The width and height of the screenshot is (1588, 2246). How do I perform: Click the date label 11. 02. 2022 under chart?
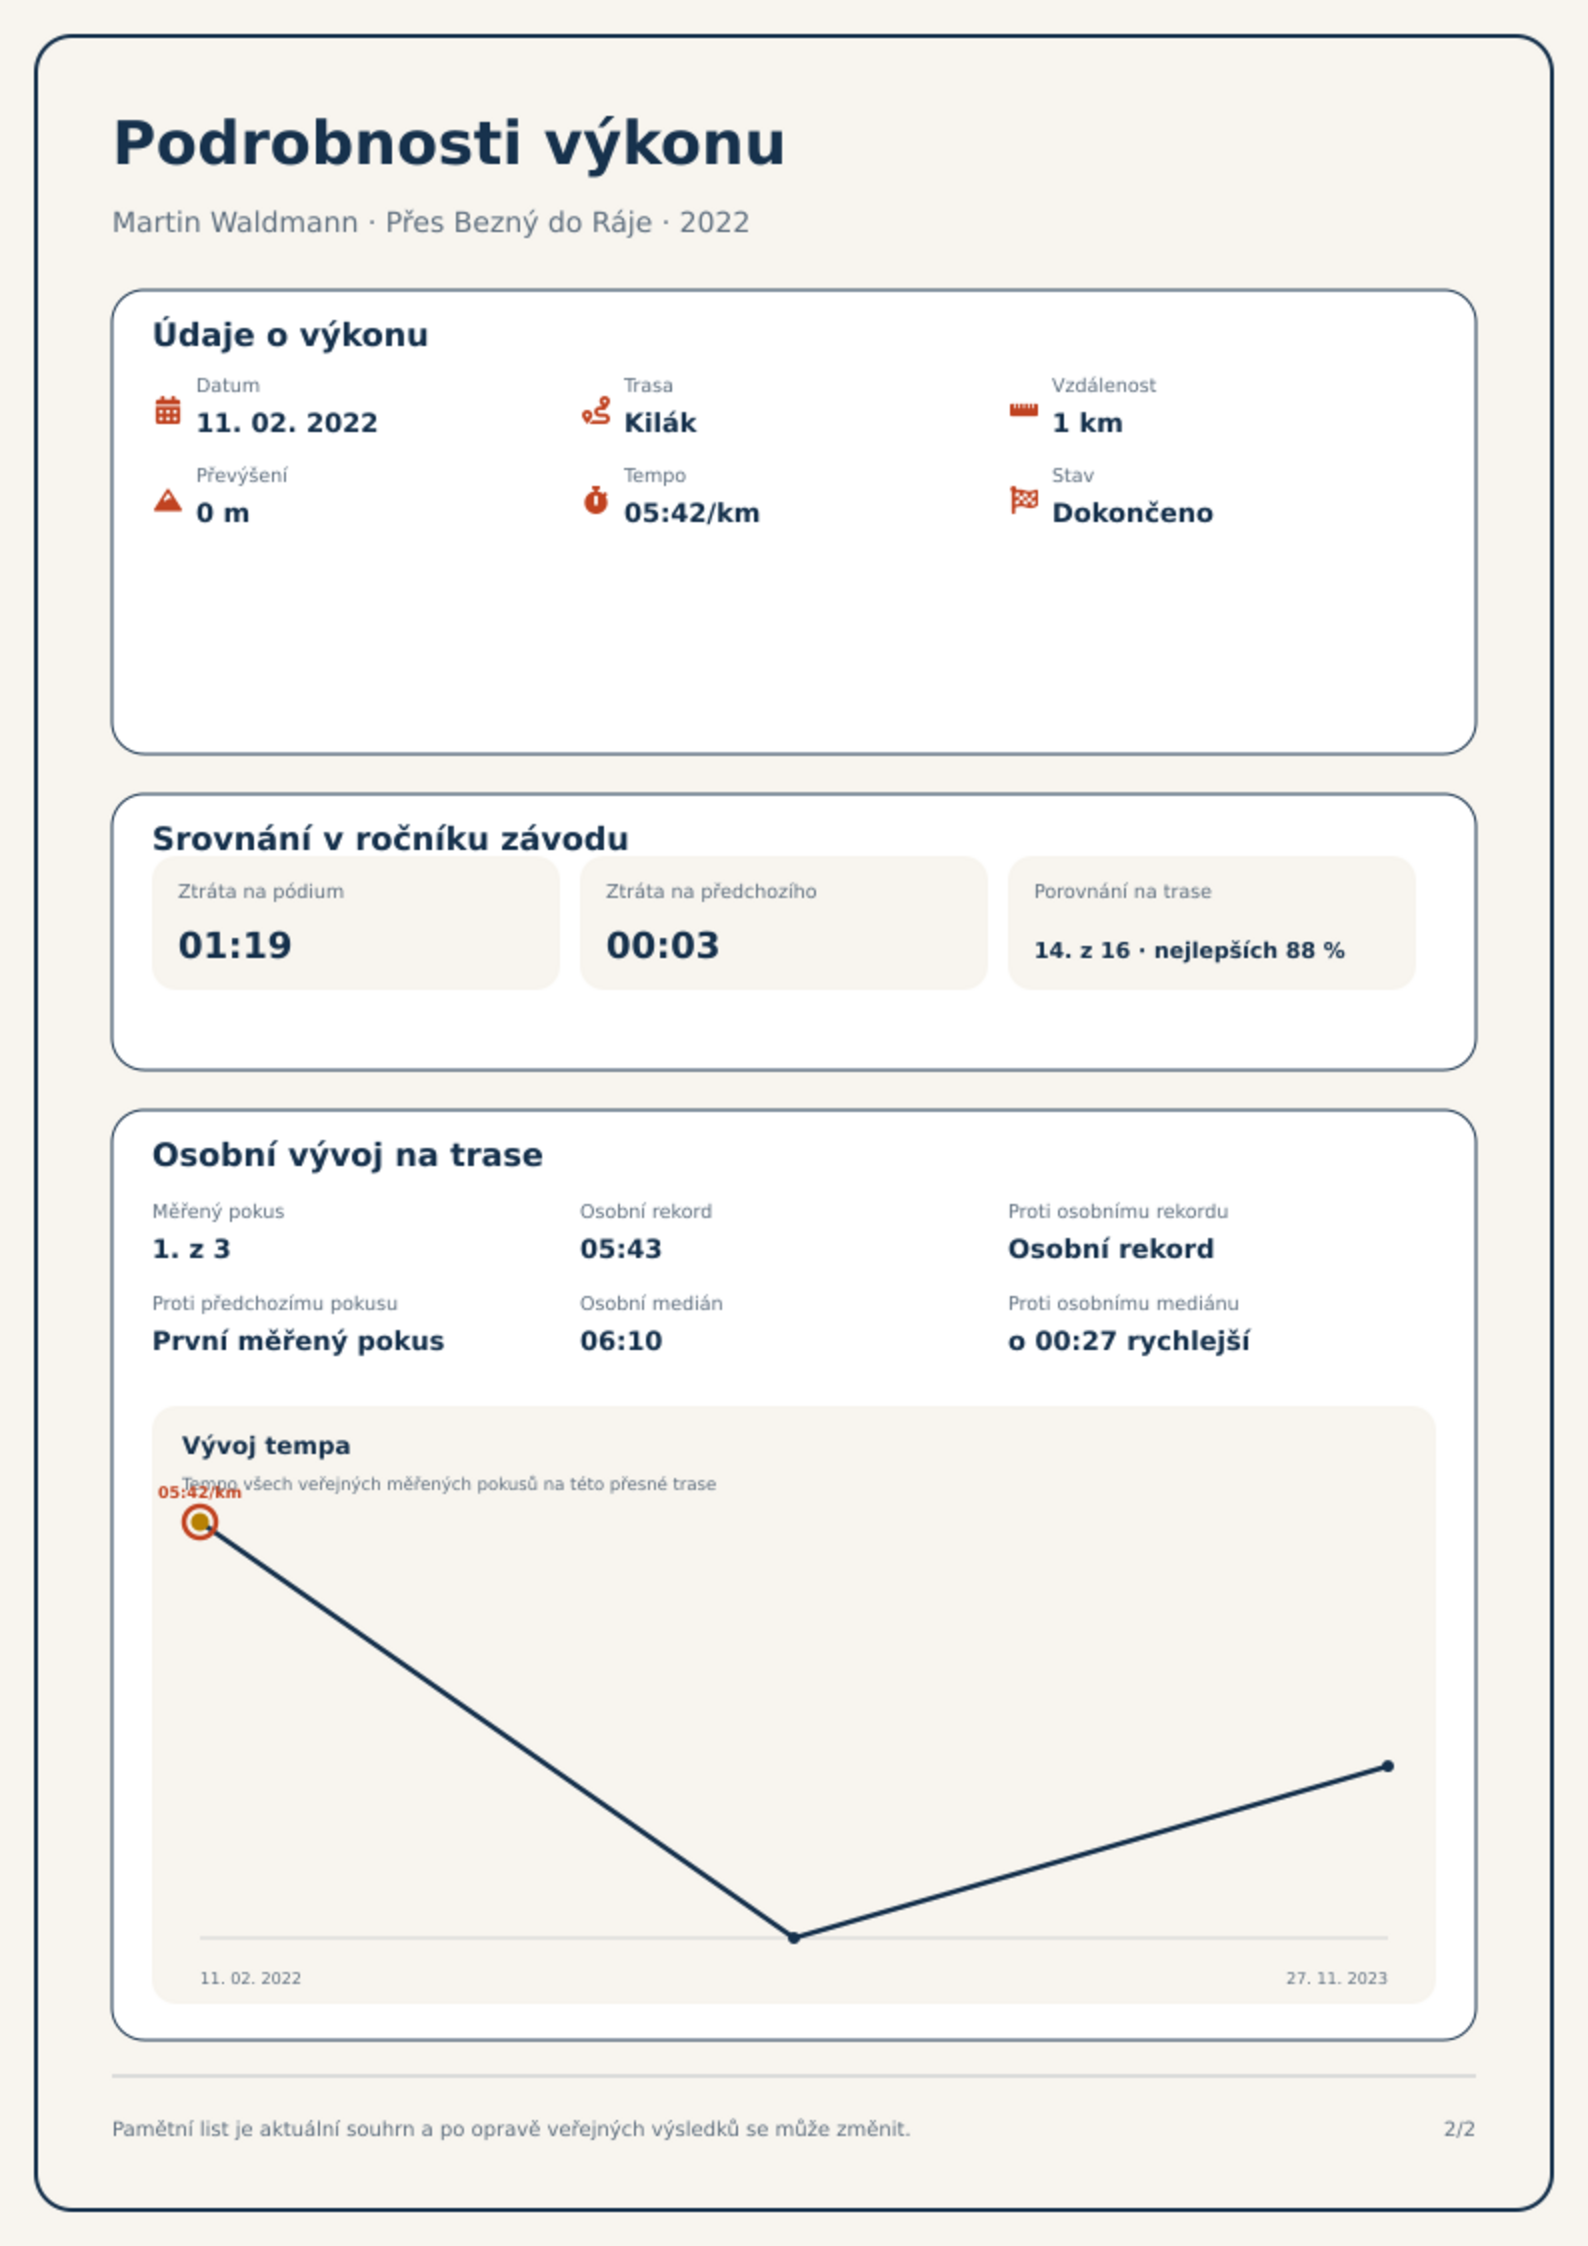(251, 1978)
